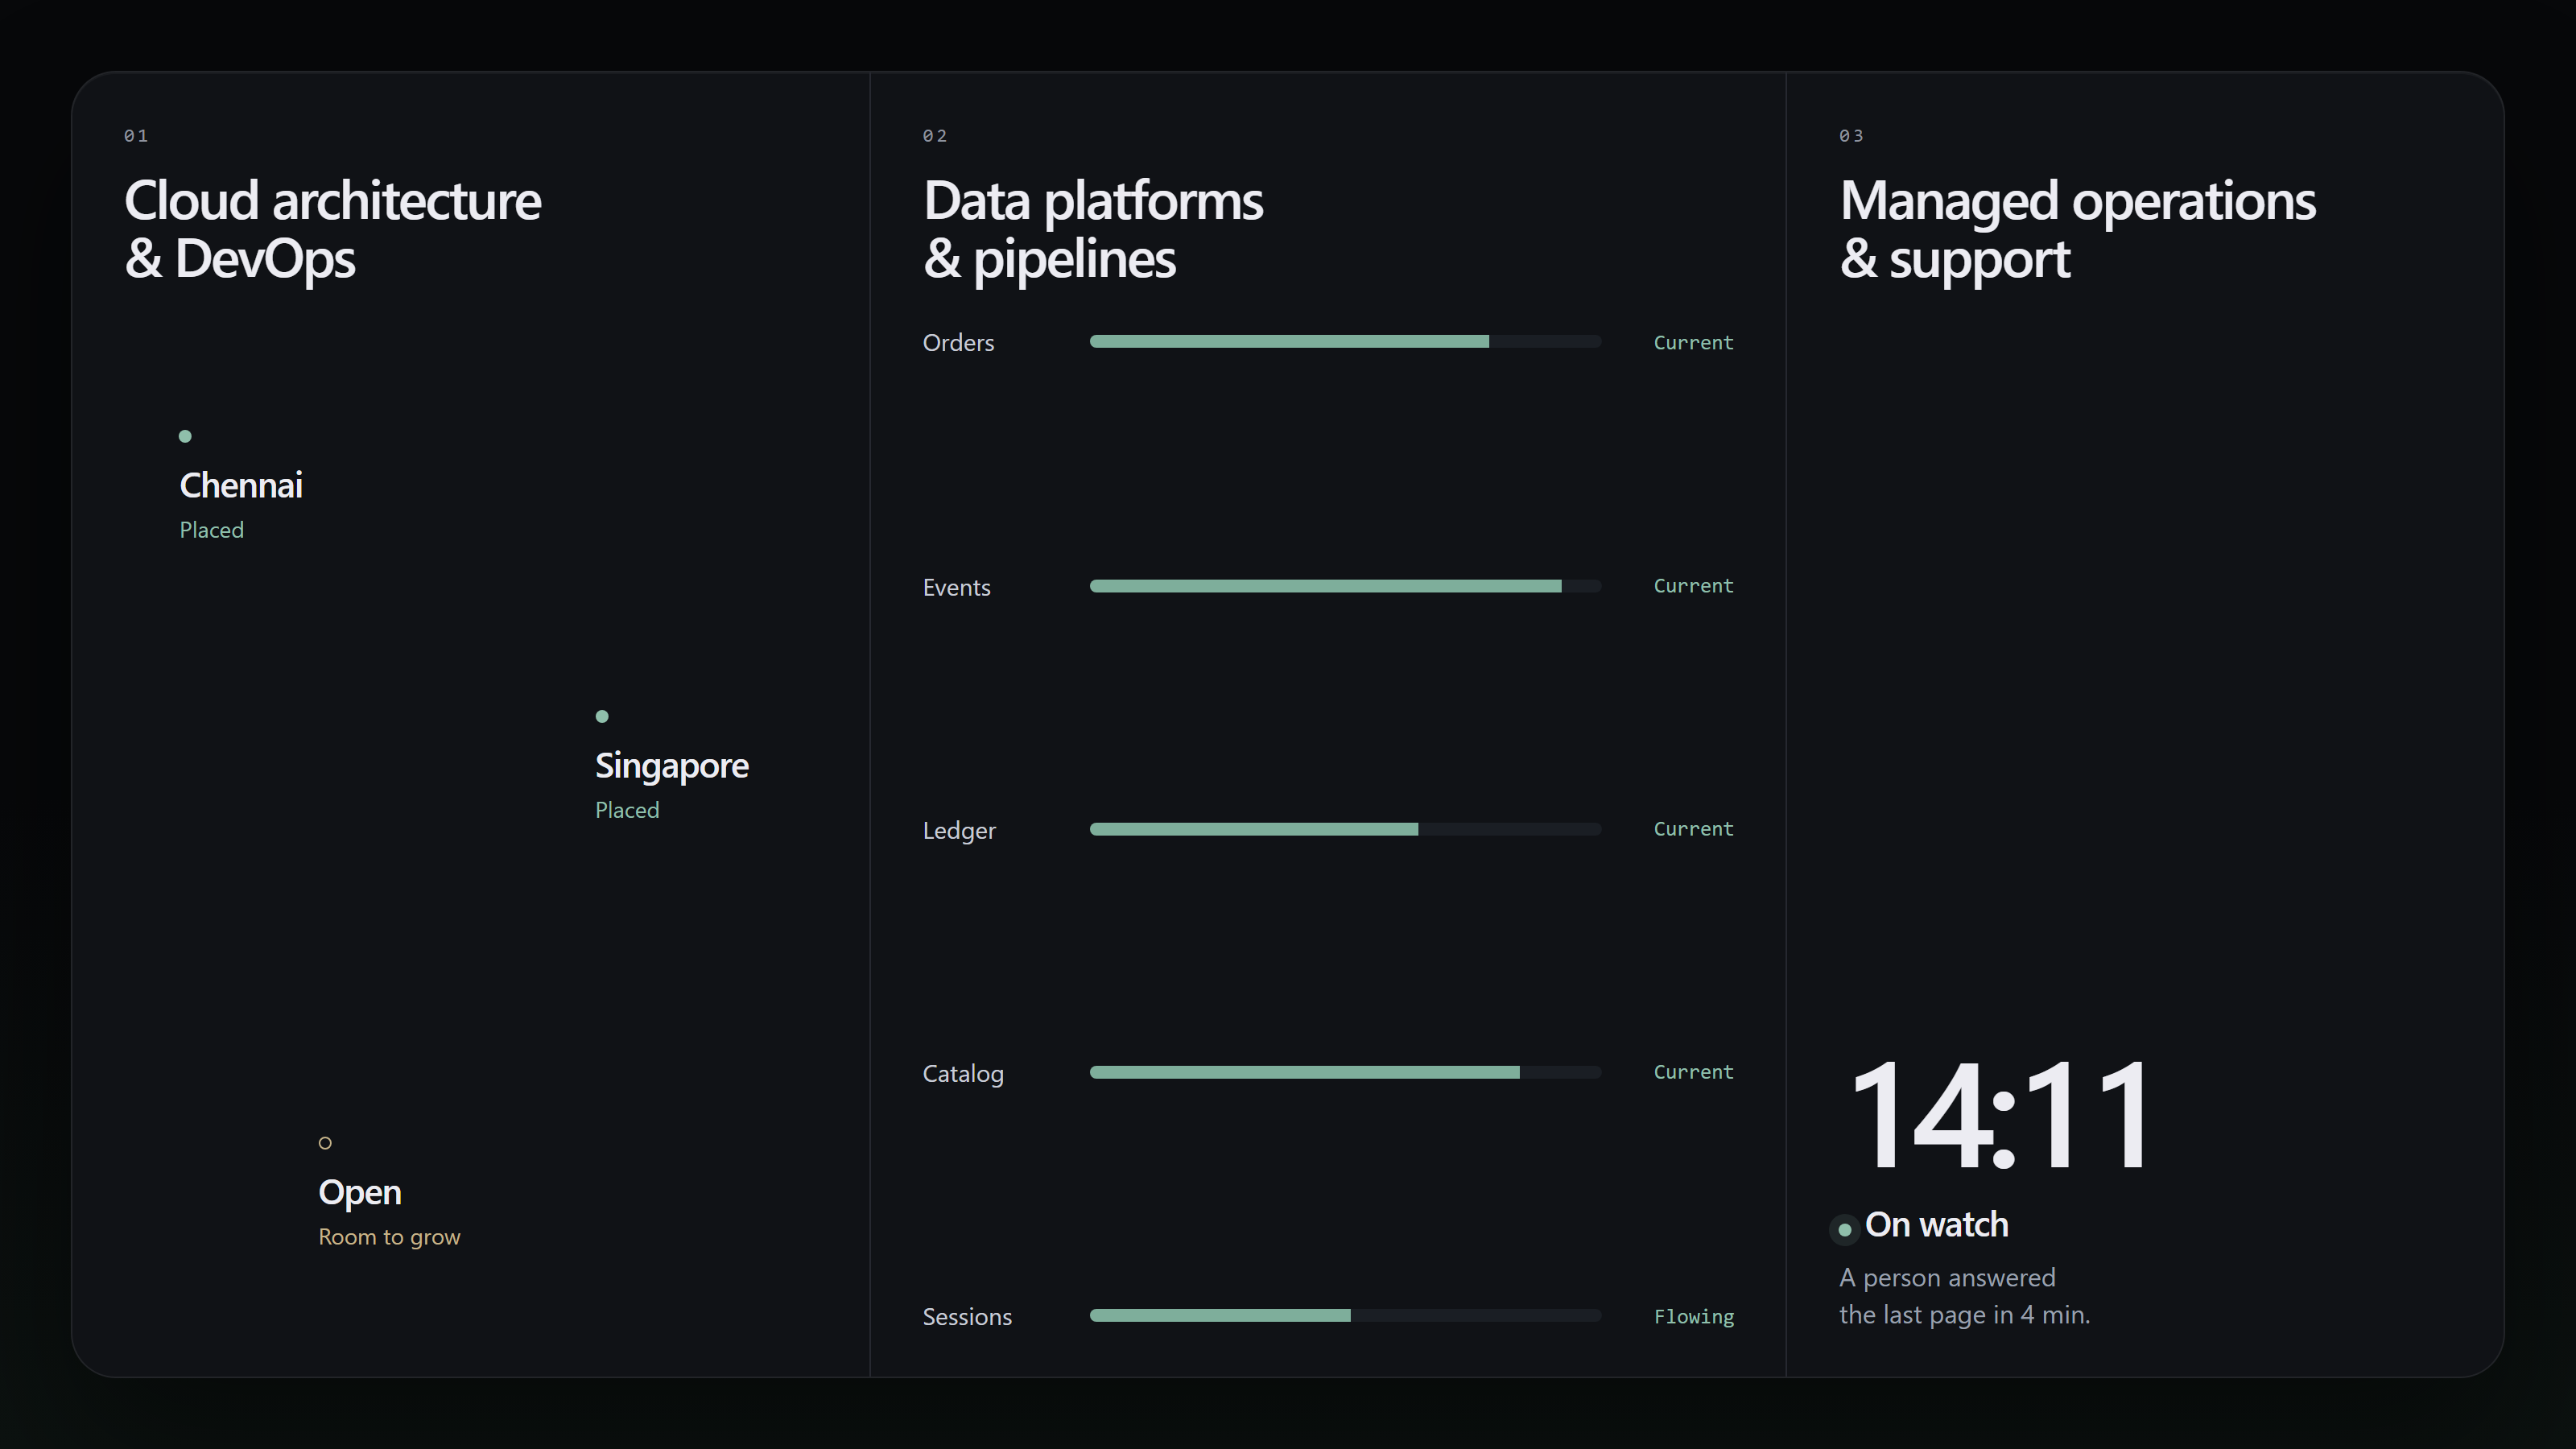Viewport: 2576px width, 1449px height.
Task: Click the Placed status under Chennai
Action: coord(212,530)
